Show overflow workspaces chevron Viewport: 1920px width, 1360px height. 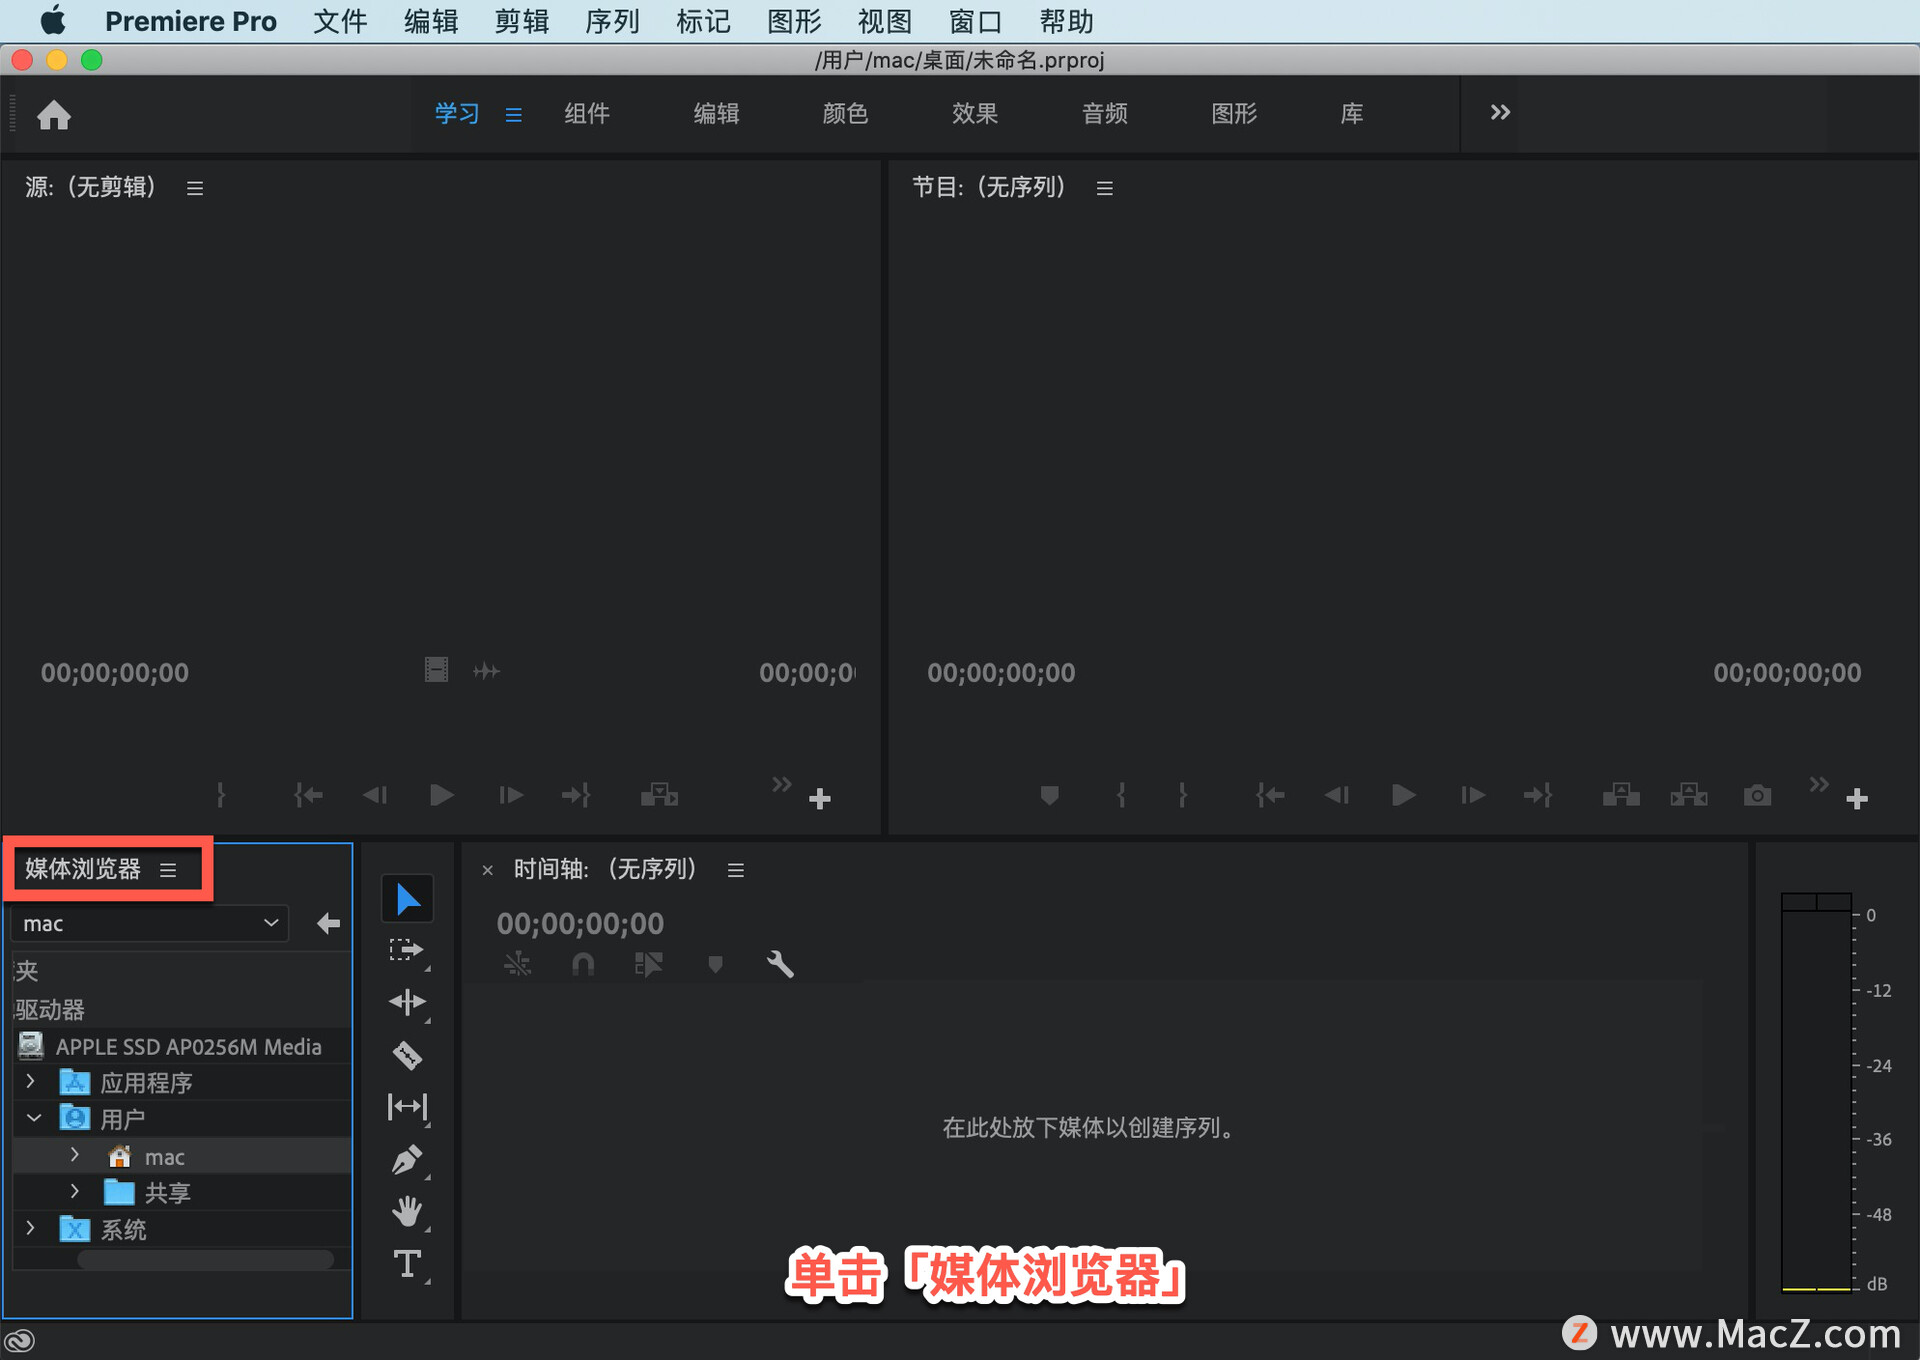1499,113
